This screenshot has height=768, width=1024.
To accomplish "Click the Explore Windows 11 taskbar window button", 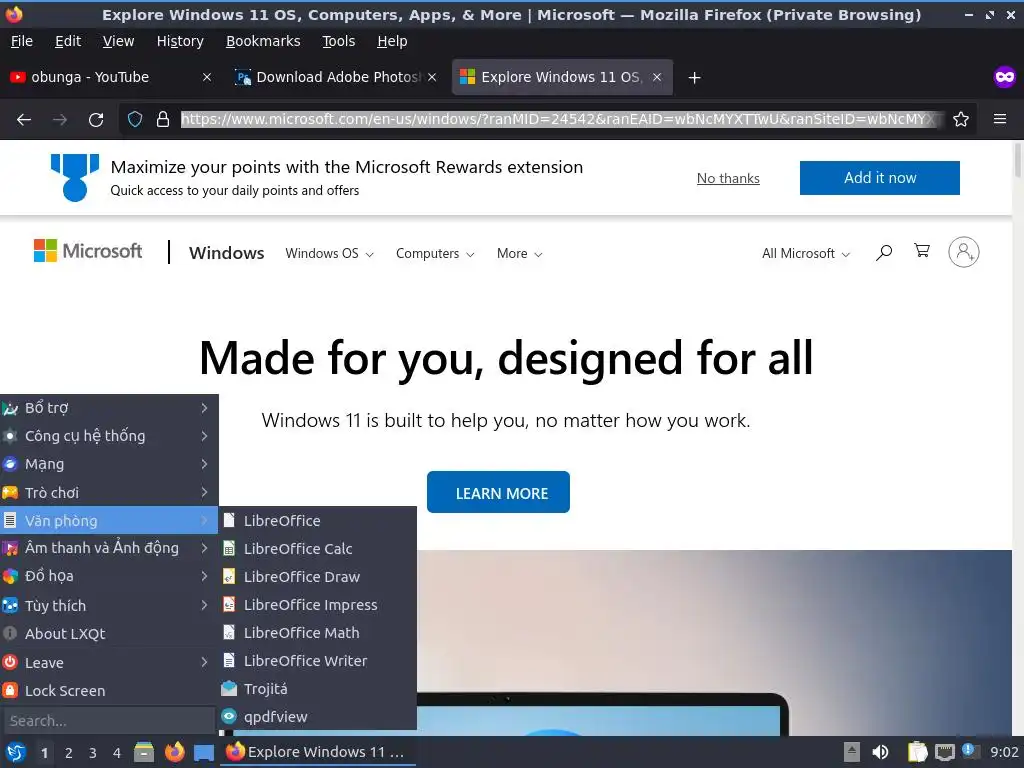I will coord(318,752).
